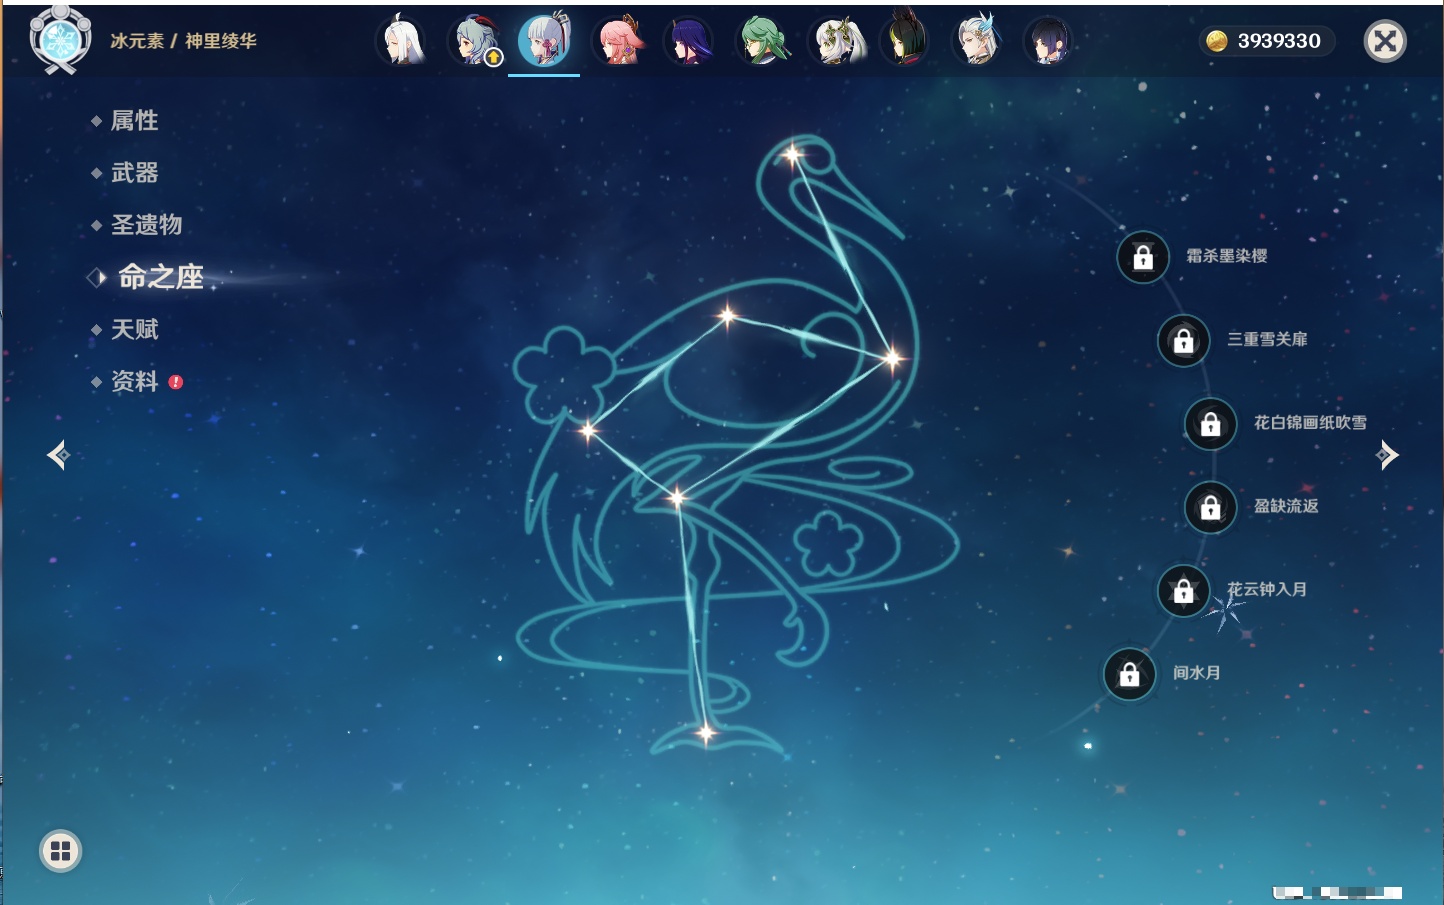Image resolution: width=1444 pixels, height=905 pixels.
Task: Open the locked constellation 花云钟入月
Action: [1184, 590]
